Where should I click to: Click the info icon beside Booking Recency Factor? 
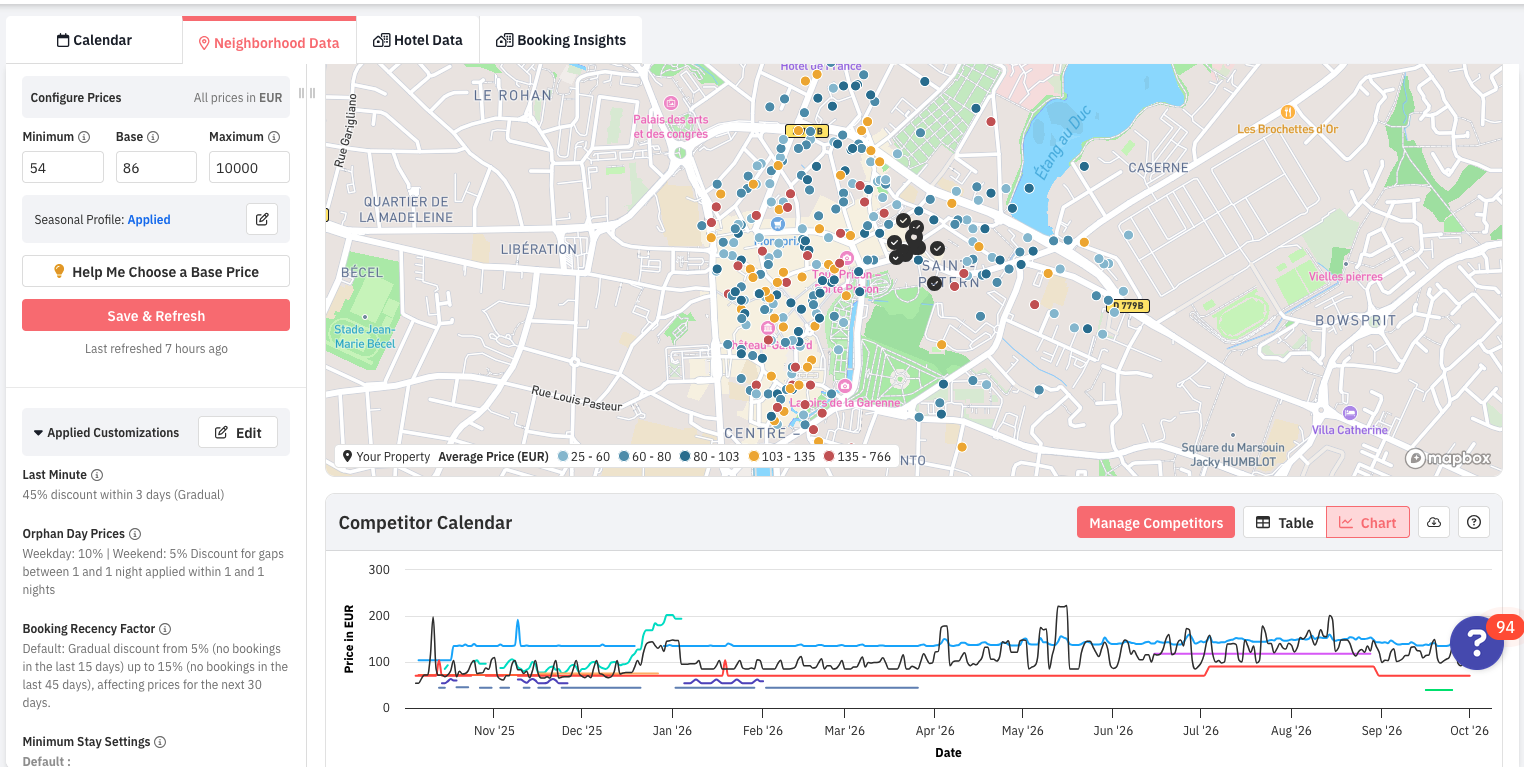[165, 629]
